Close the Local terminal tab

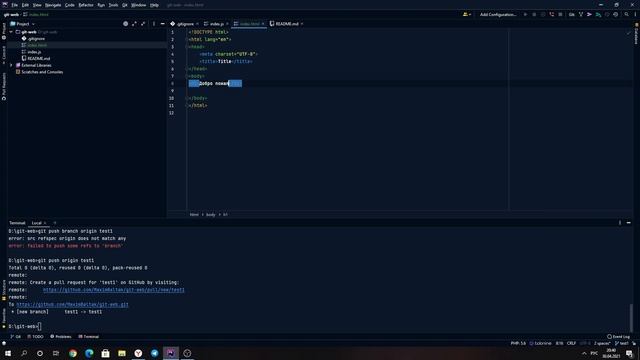[45, 223]
